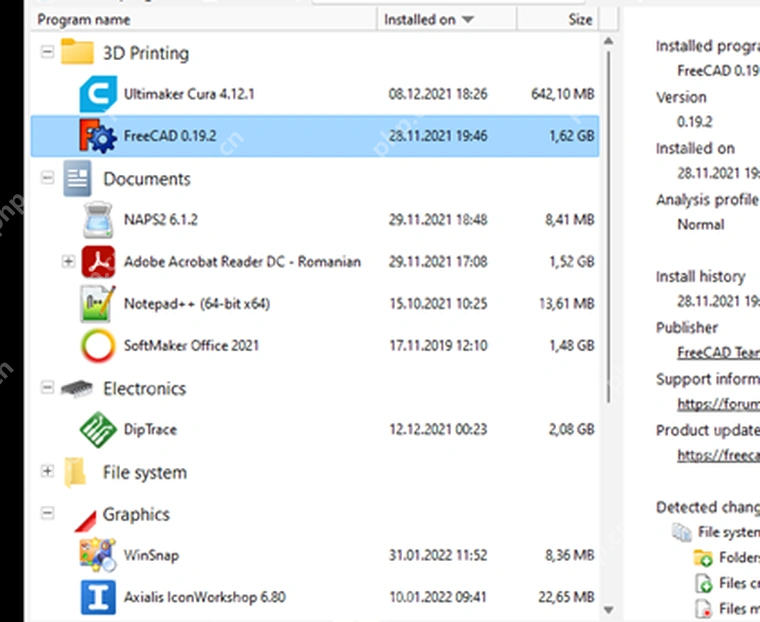The height and width of the screenshot is (622, 760).
Task: Click the Documents group icon
Action: click(77, 178)
